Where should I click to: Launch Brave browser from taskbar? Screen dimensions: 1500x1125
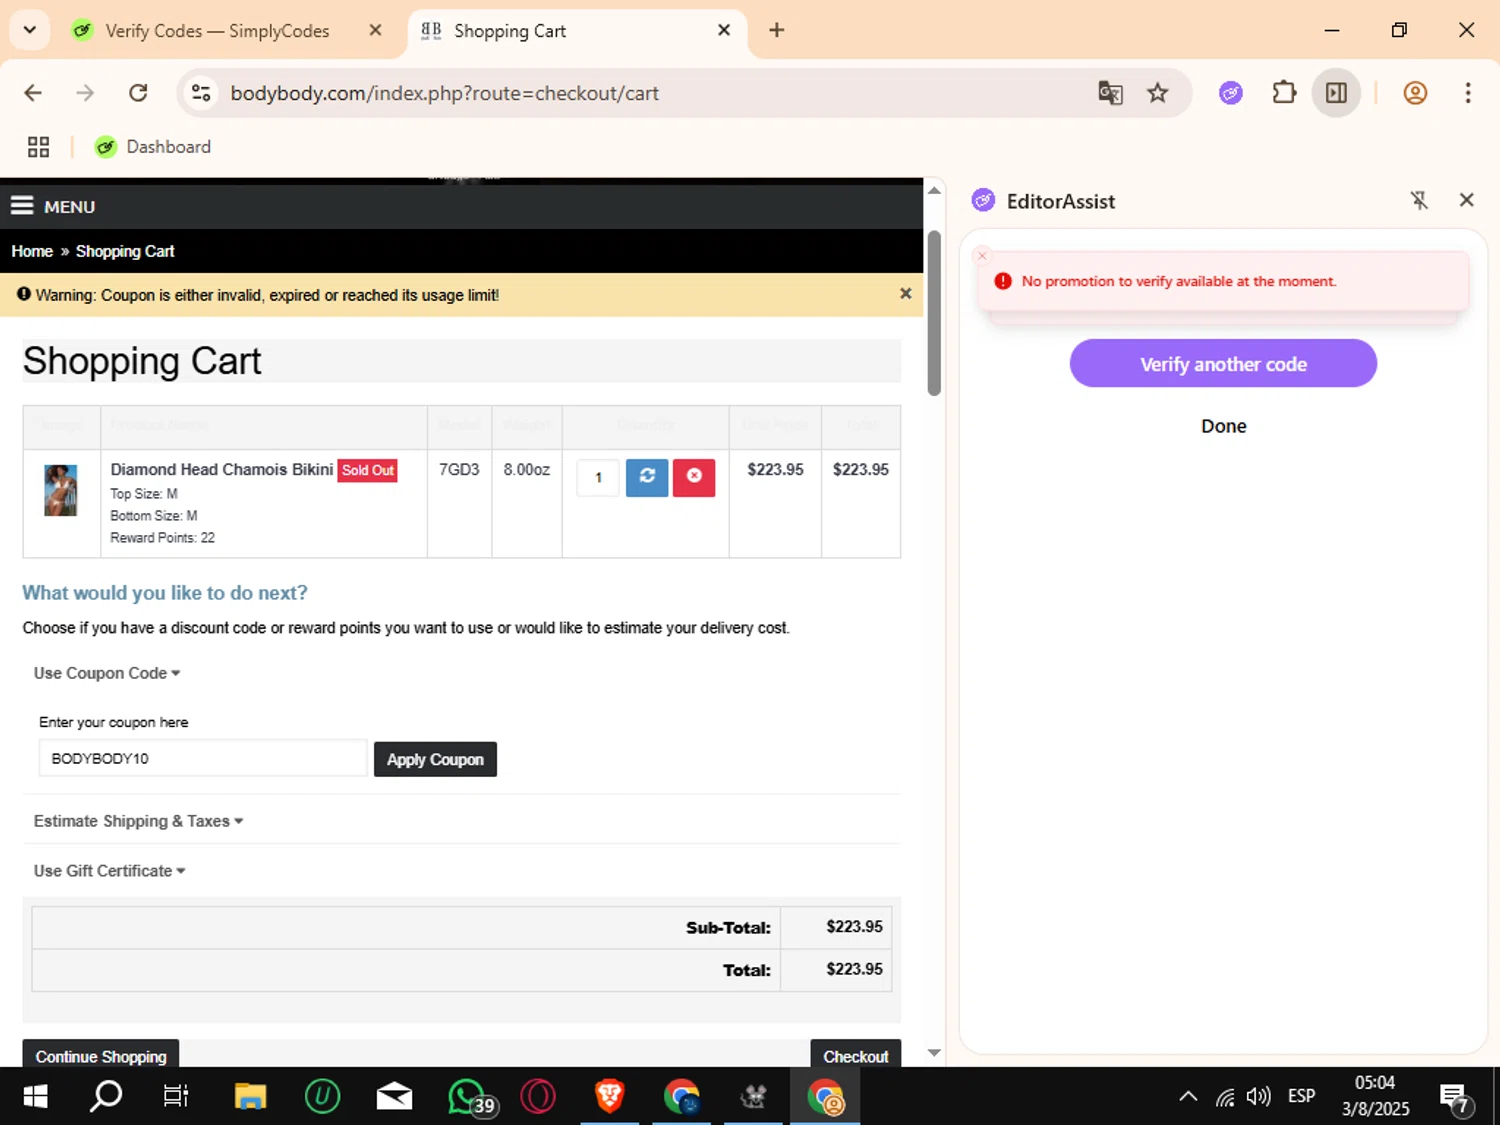pyautogui.click(x=609, y=1097)
